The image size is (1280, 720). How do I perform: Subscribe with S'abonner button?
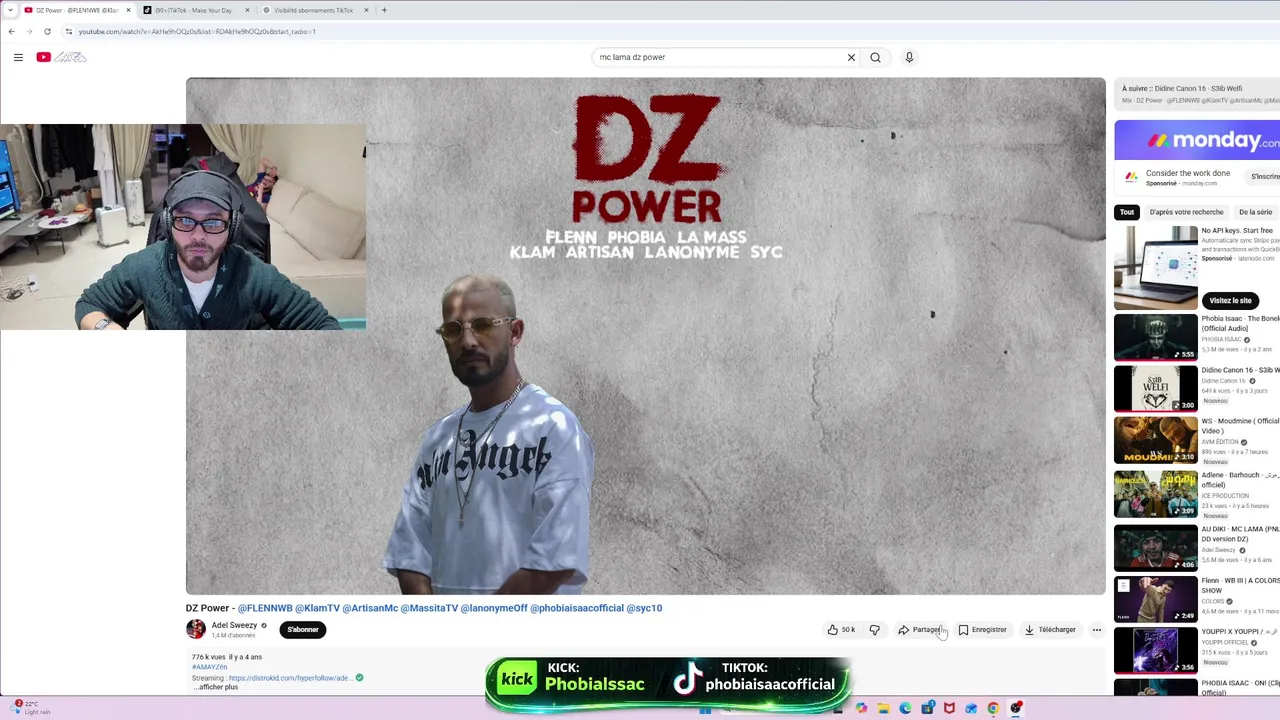pyautogui.click(x=303, y=629)
